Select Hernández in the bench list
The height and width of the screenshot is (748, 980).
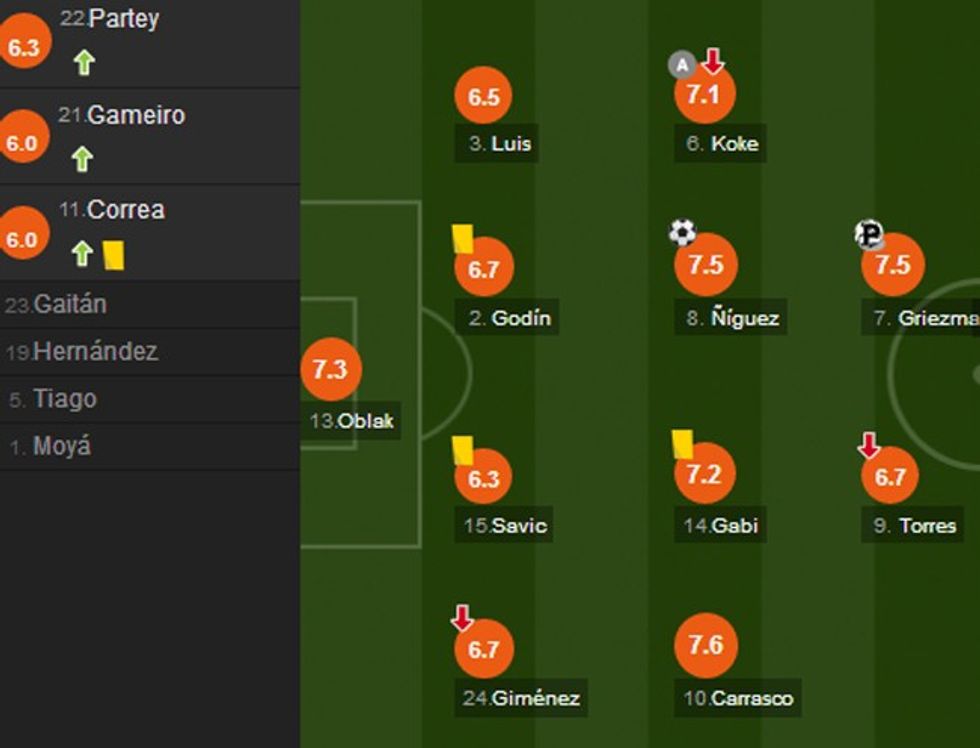click(x=95, y=352)
